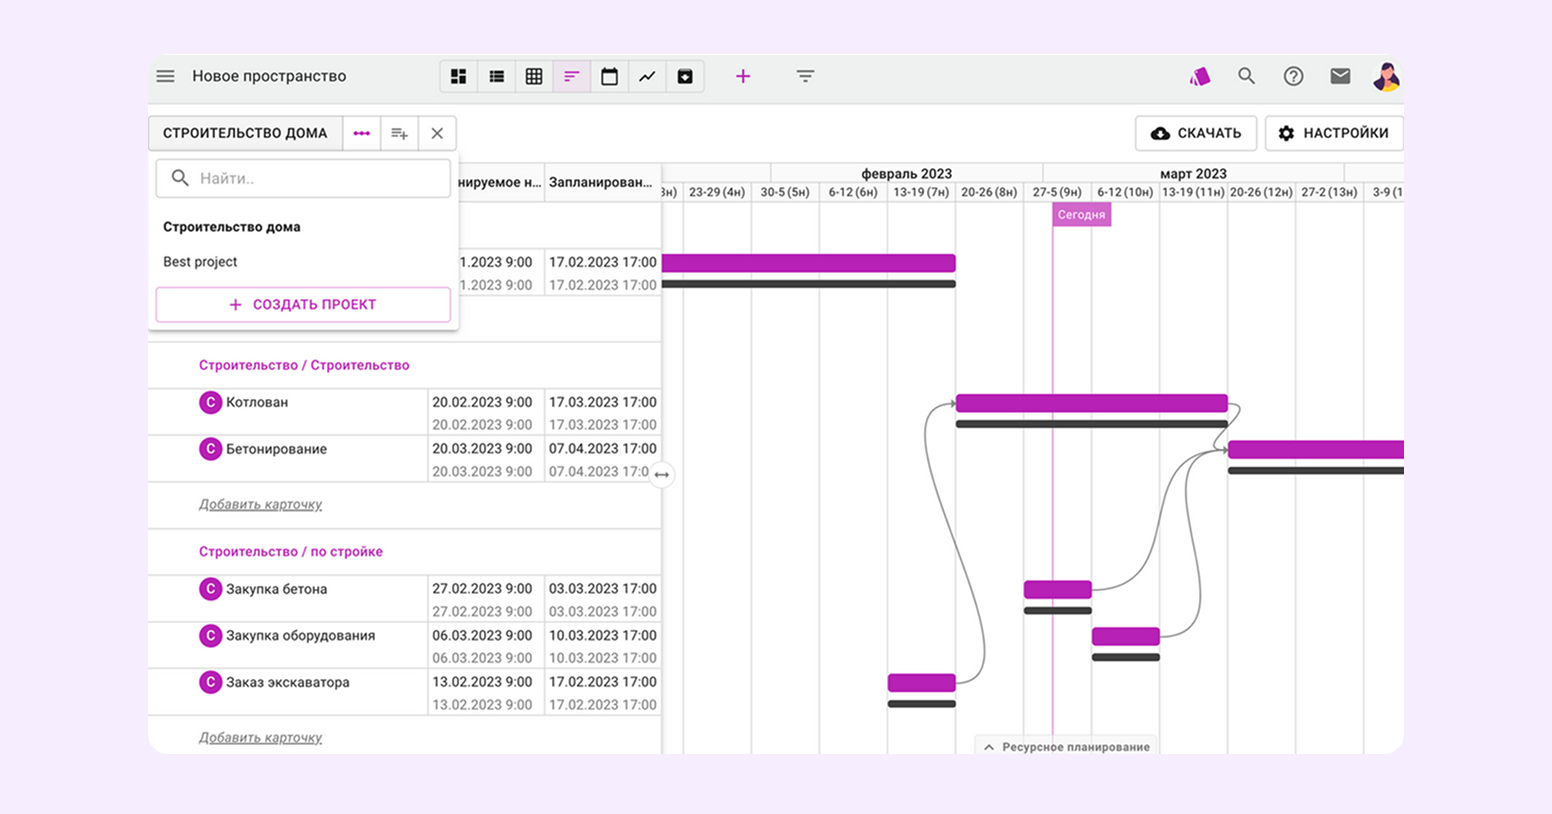Click the февраль 2023 month header
Image resolution: width=1552 pixels, height=814 pixels.
(x=907, y=173)
